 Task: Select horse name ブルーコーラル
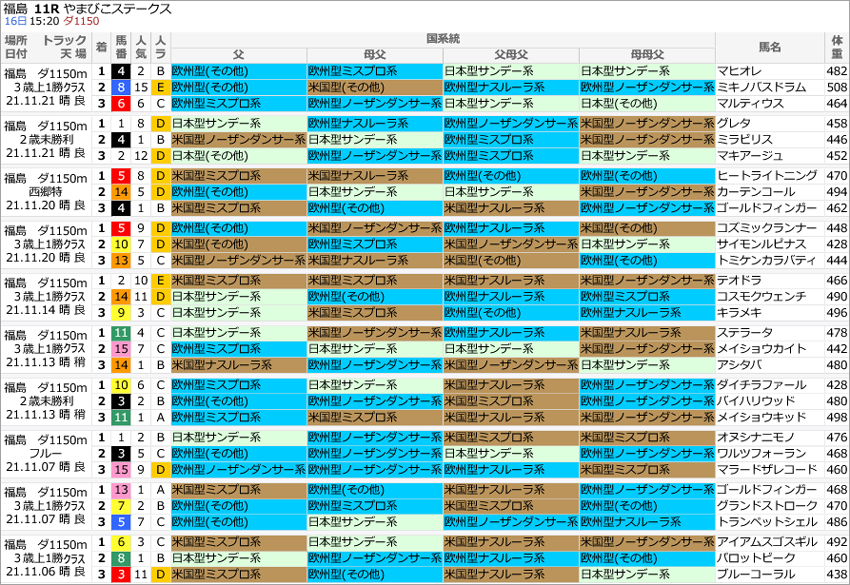[756, 575]
